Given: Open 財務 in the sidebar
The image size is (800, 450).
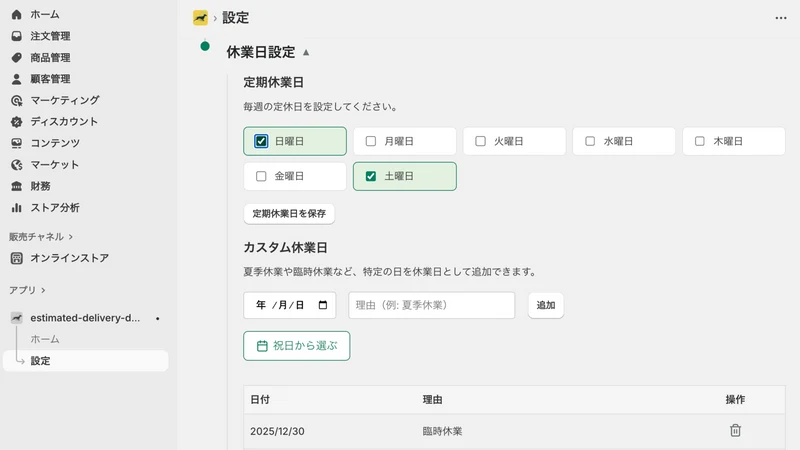Looking at the screenshot, I should pyautogui.click(x=40, y=186).
